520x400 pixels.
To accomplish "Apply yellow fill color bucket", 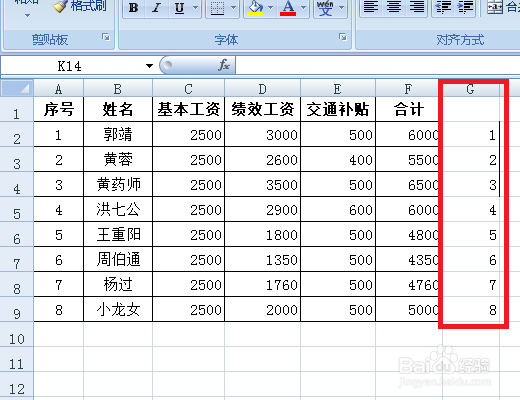I will 255,8.
